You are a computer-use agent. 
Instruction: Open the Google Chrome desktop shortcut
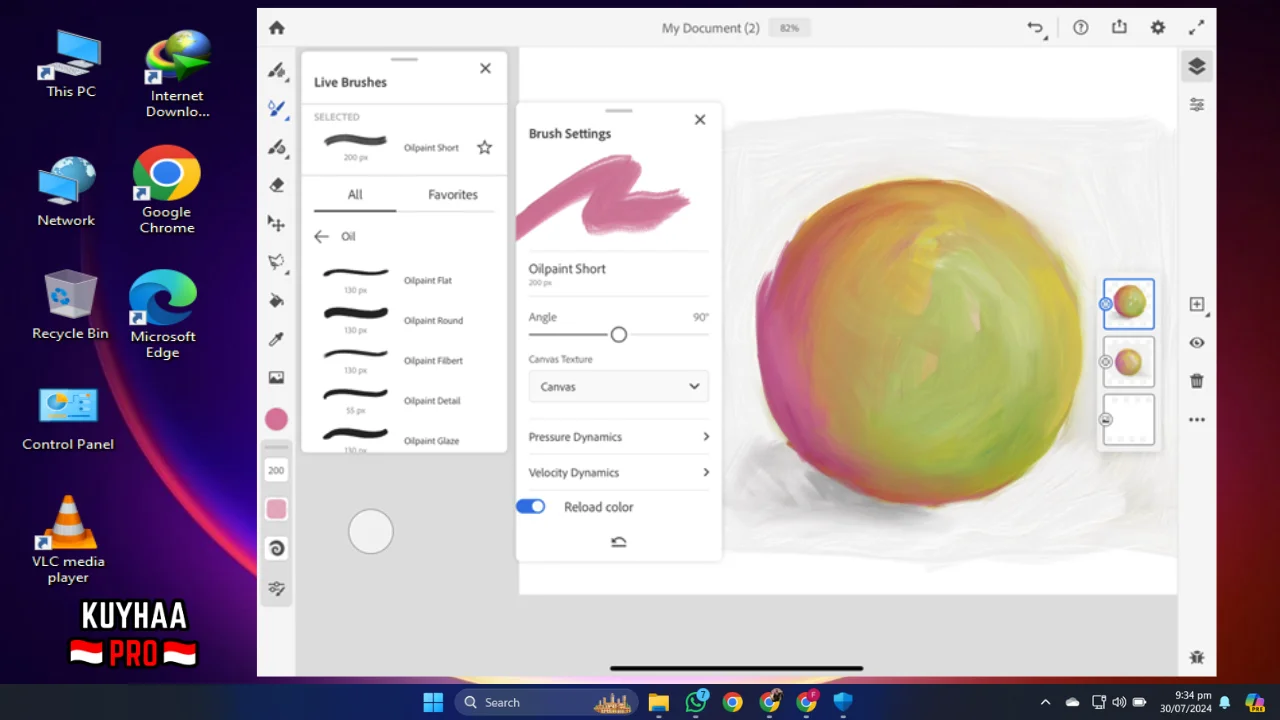click(x=167, y=190)
